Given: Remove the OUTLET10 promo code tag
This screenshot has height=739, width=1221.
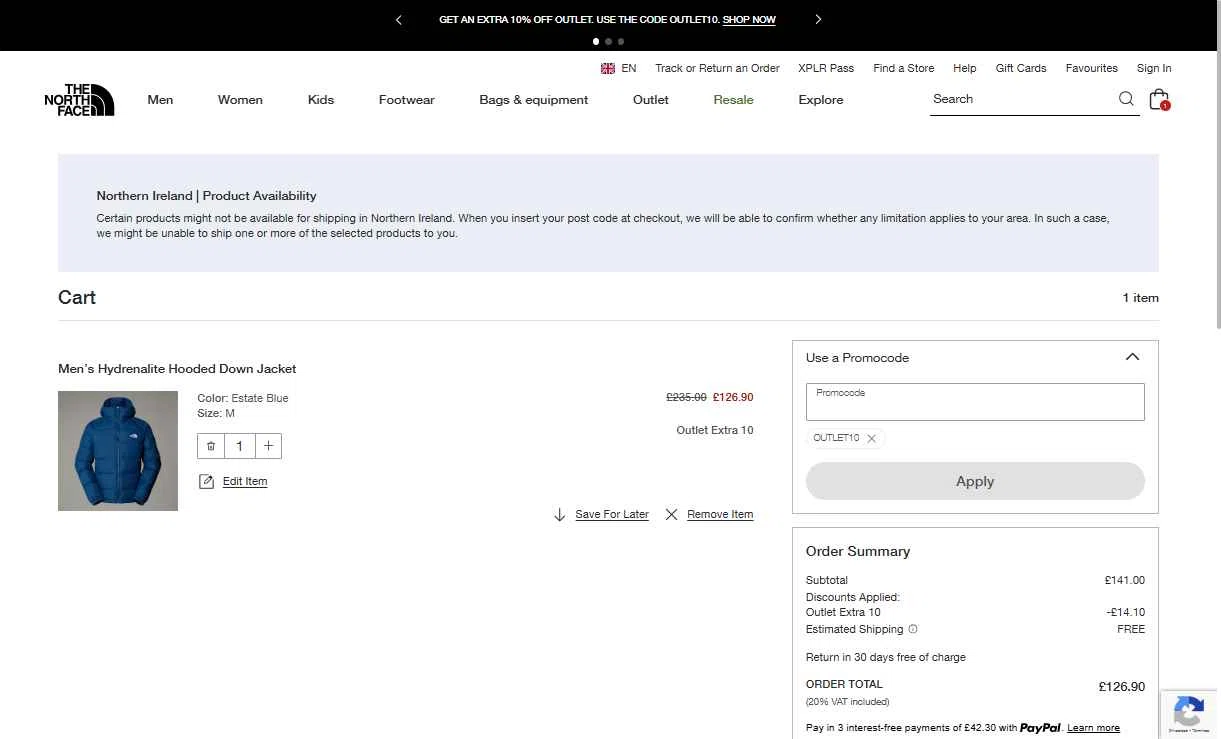Looking at the screenshot, I should (x=872, y=438).
